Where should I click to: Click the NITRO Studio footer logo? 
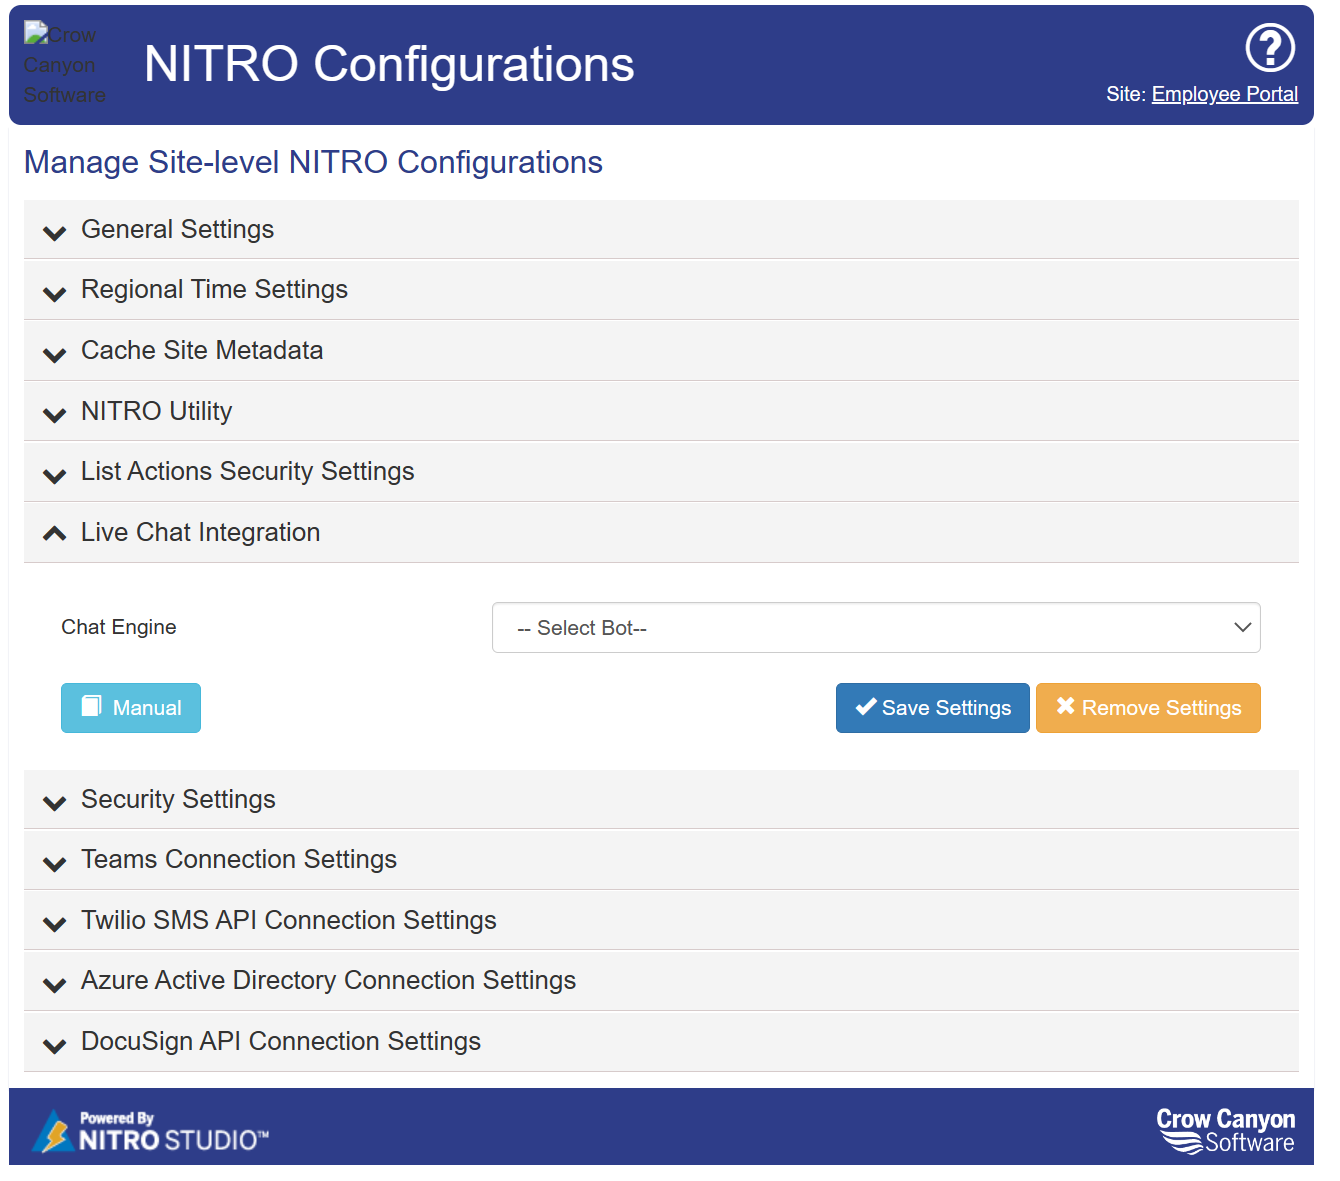pos(151,1131)
